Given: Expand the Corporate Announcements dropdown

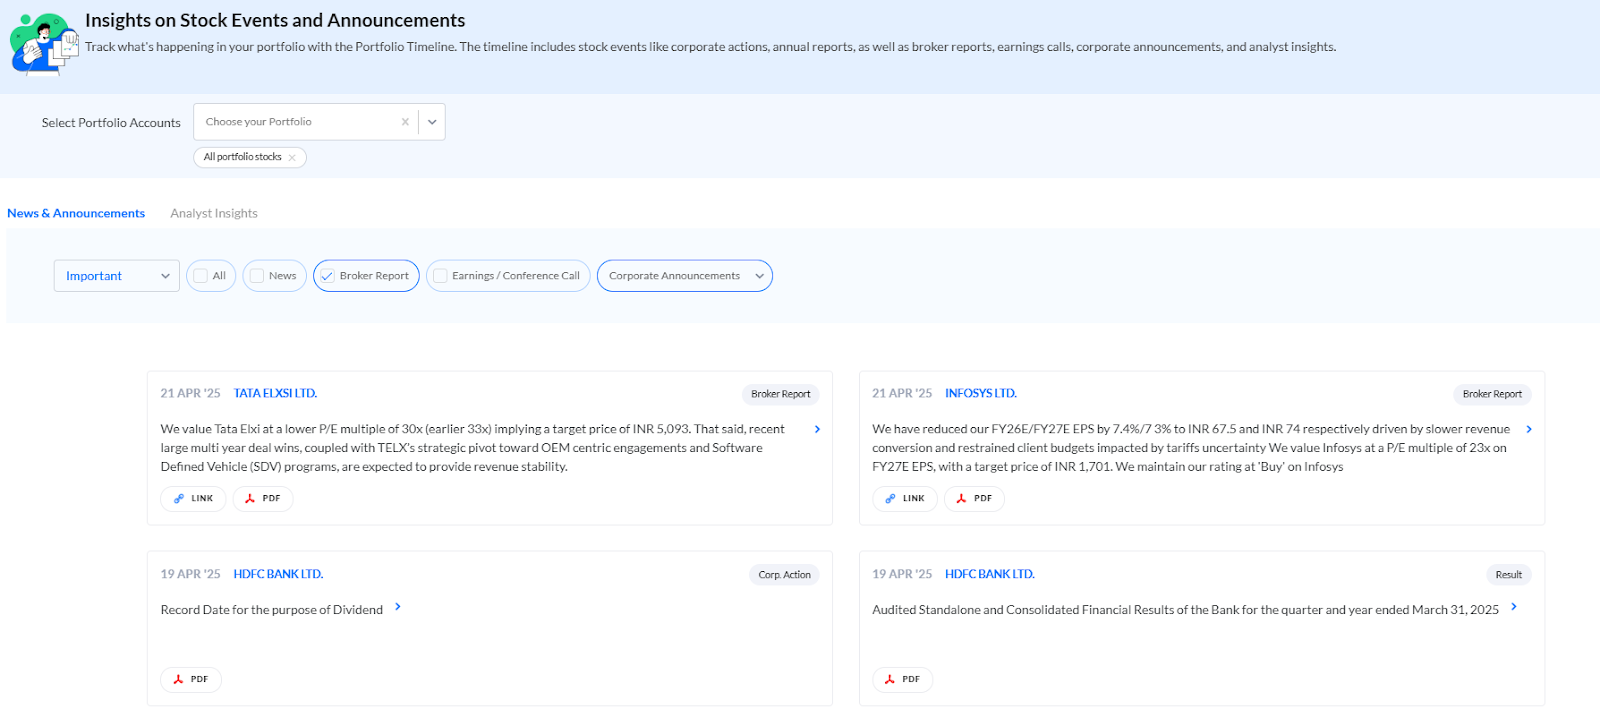Looking at the screenshot, I should click(685, 276).
